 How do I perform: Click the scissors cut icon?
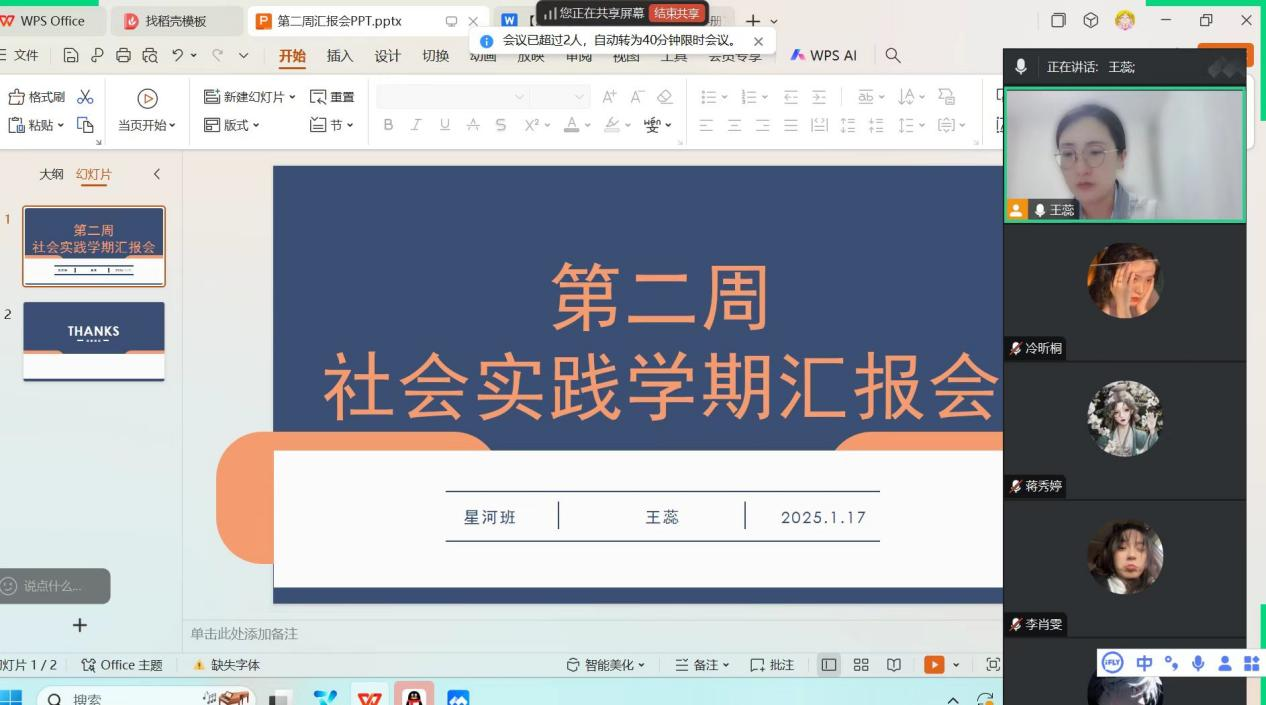point(85,97)
